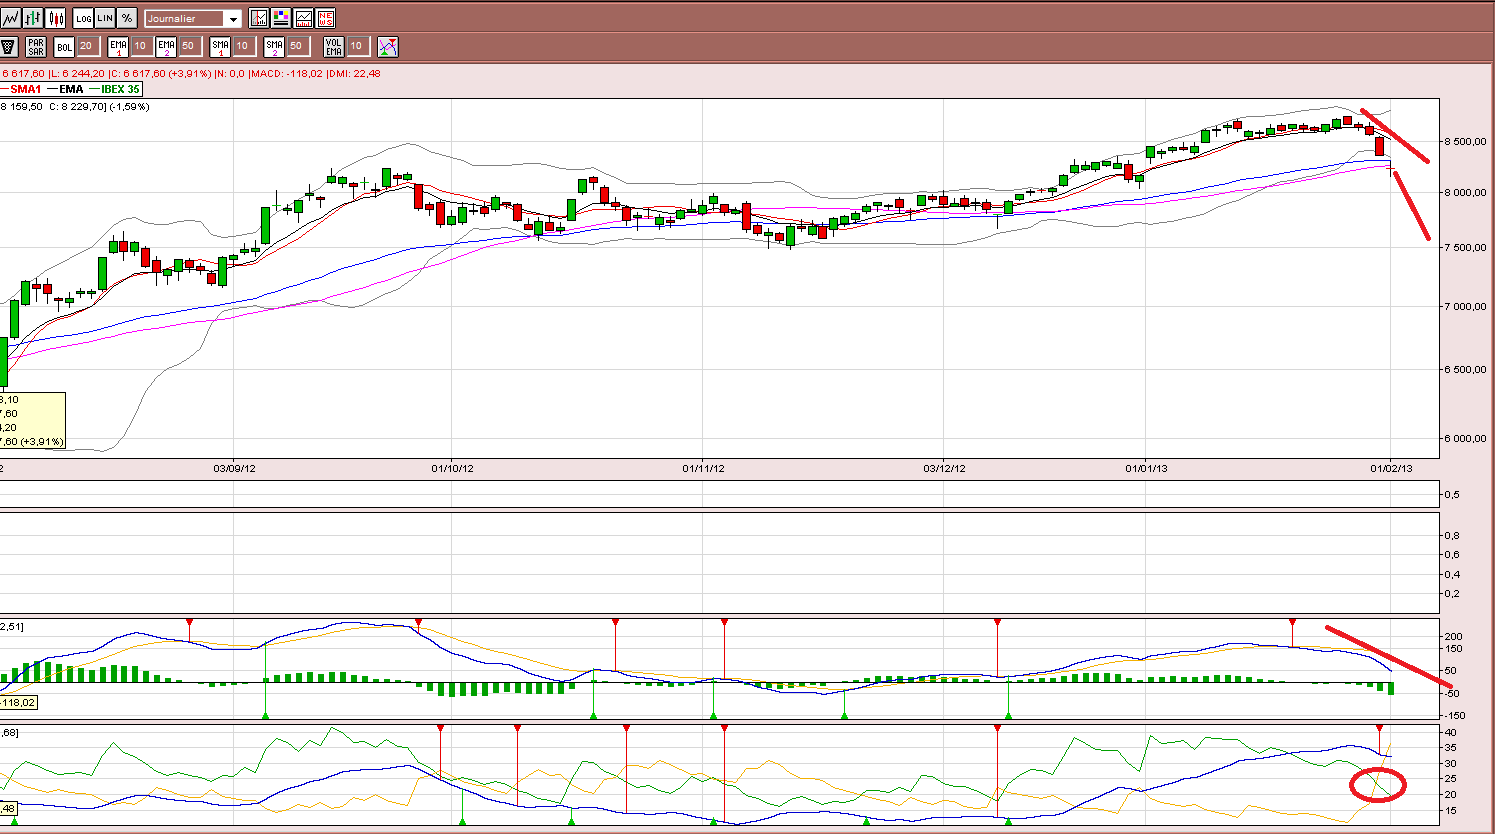Click the 01/10/12 date axis label
1495x834 pixels.
coord(452,468)
